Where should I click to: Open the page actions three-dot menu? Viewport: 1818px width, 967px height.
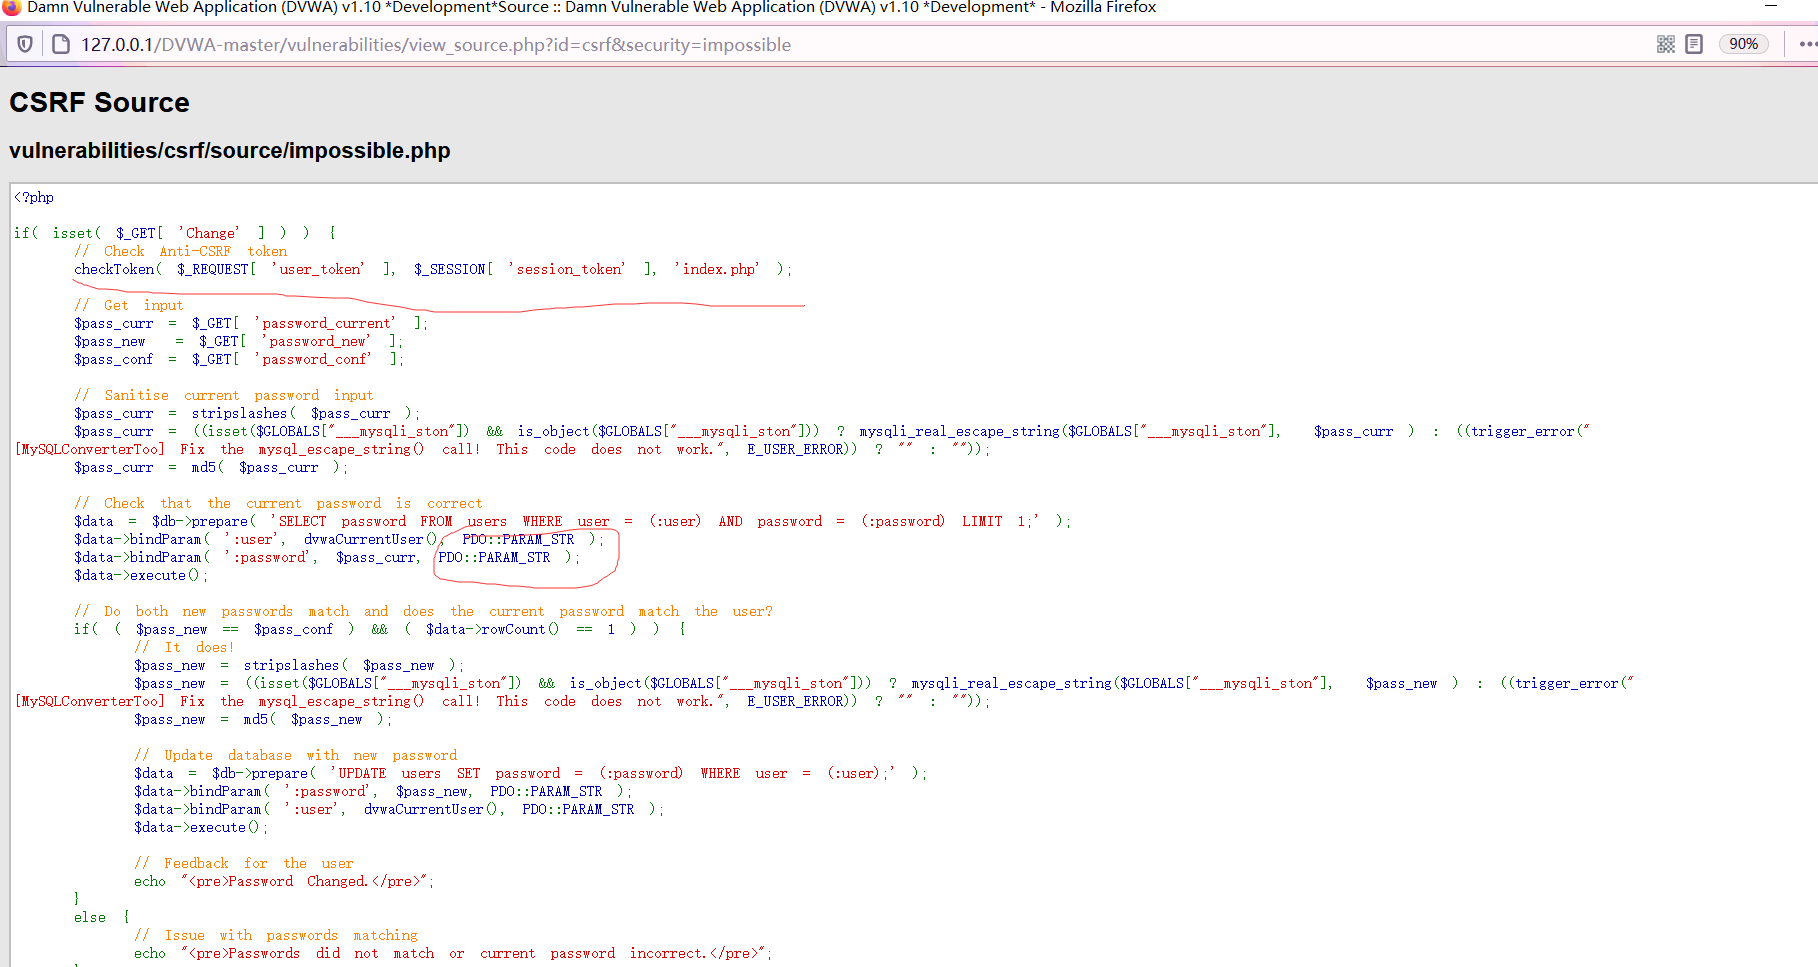tap(1808, 44)
